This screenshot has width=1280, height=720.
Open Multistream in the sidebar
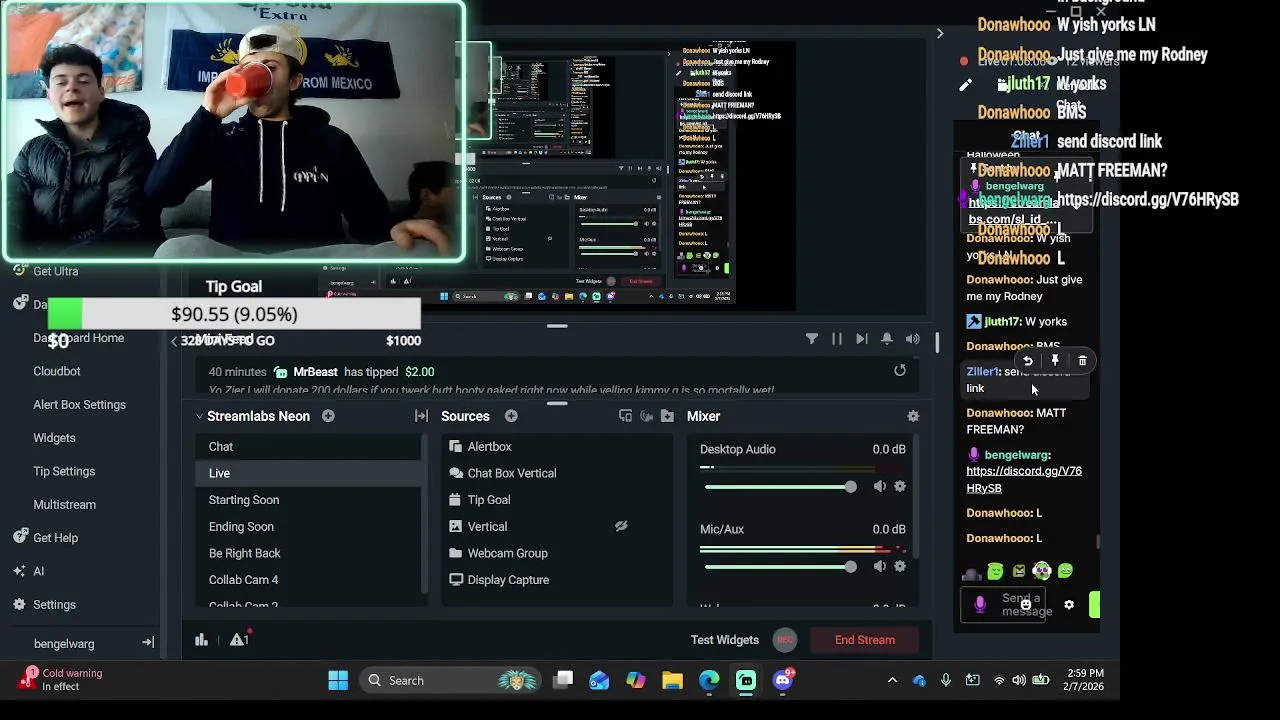[65, 505]
